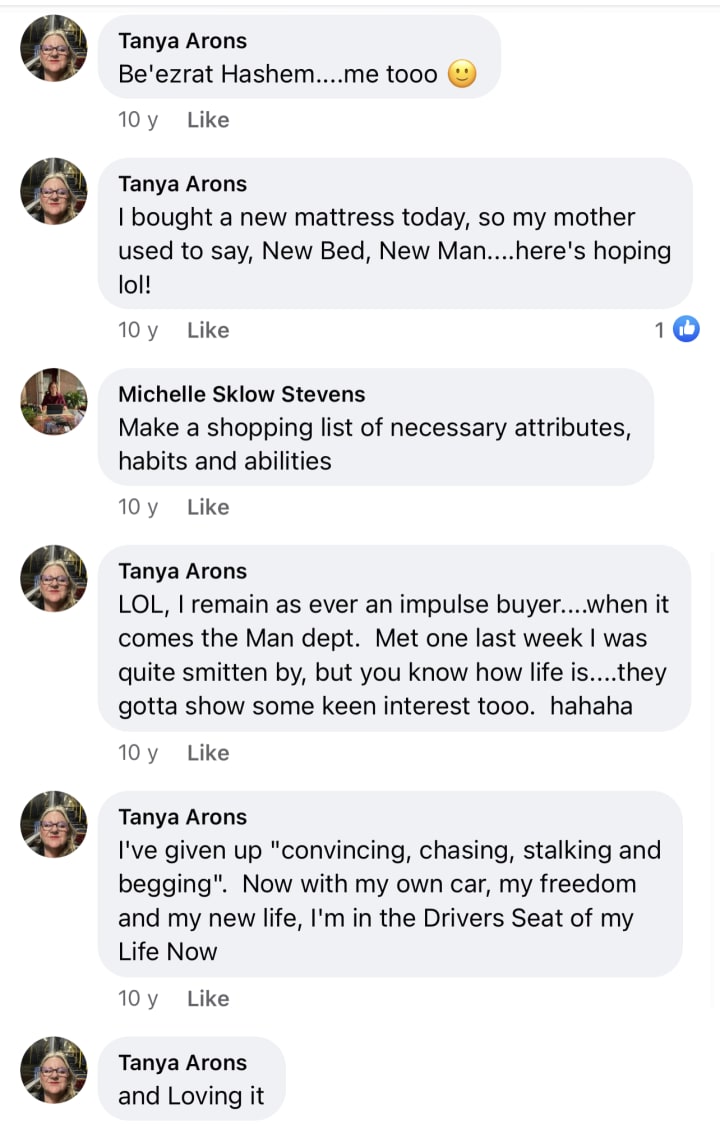Like the impulse buyer comment
This screenshot has height=1124, width=720.
[x=208, y=753]
